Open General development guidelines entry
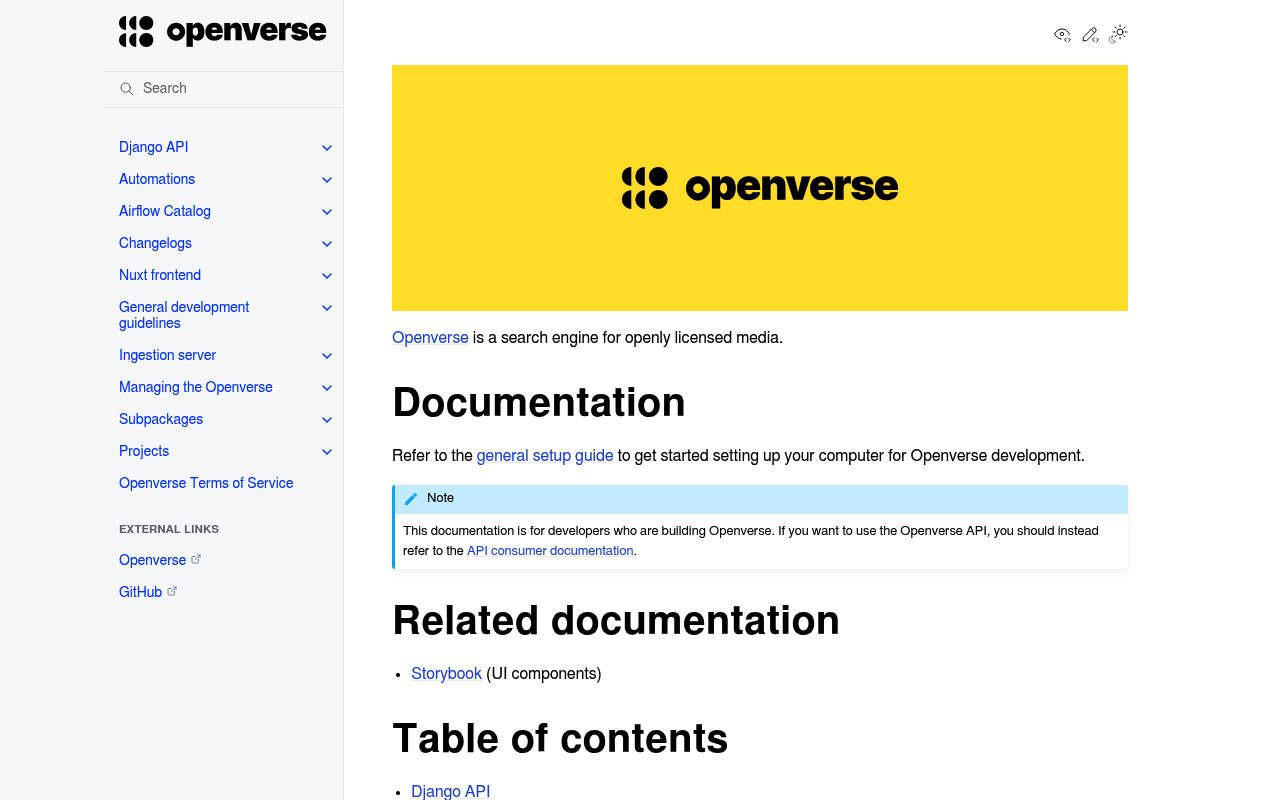The width and height of the screenshot is (1280, 800). click(x=184, y=315)
